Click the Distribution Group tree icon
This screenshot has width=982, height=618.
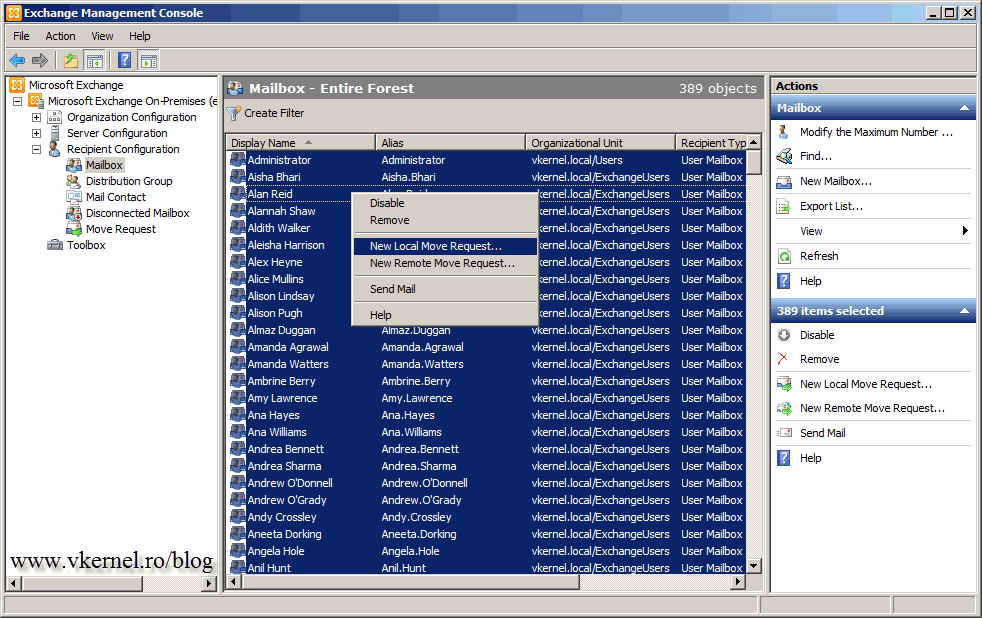coord(74,181)
